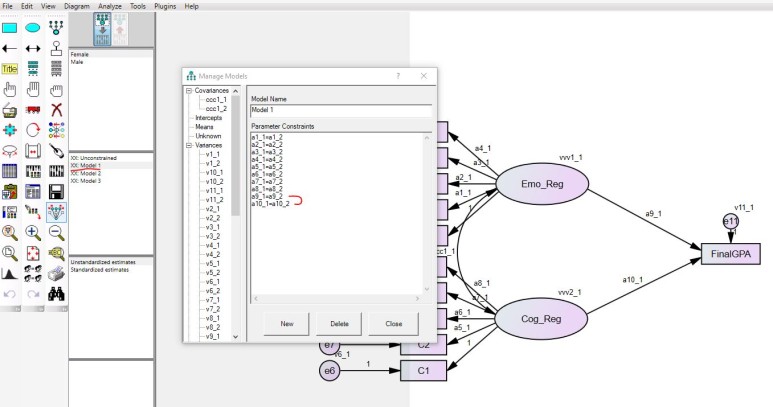Open the File menu
Screen dimensions: 773x407
pyautogui.click(x=7, y=6)
